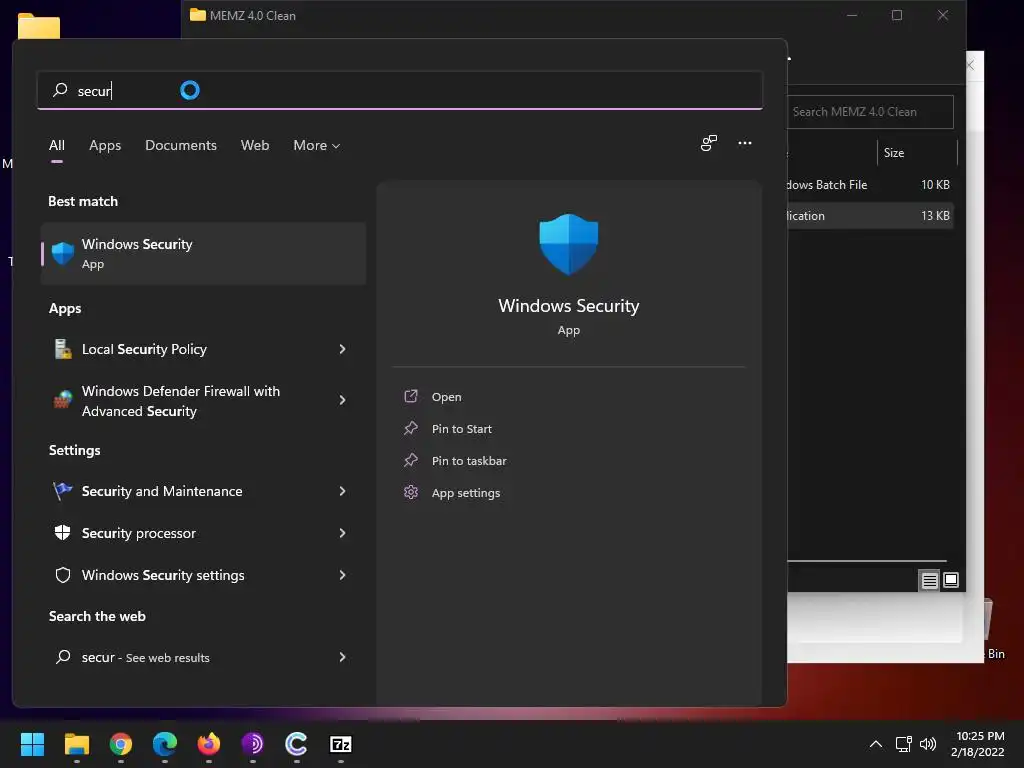Click the network icon in system tray
The image size is (1024, 768).
tap(904, 744)
